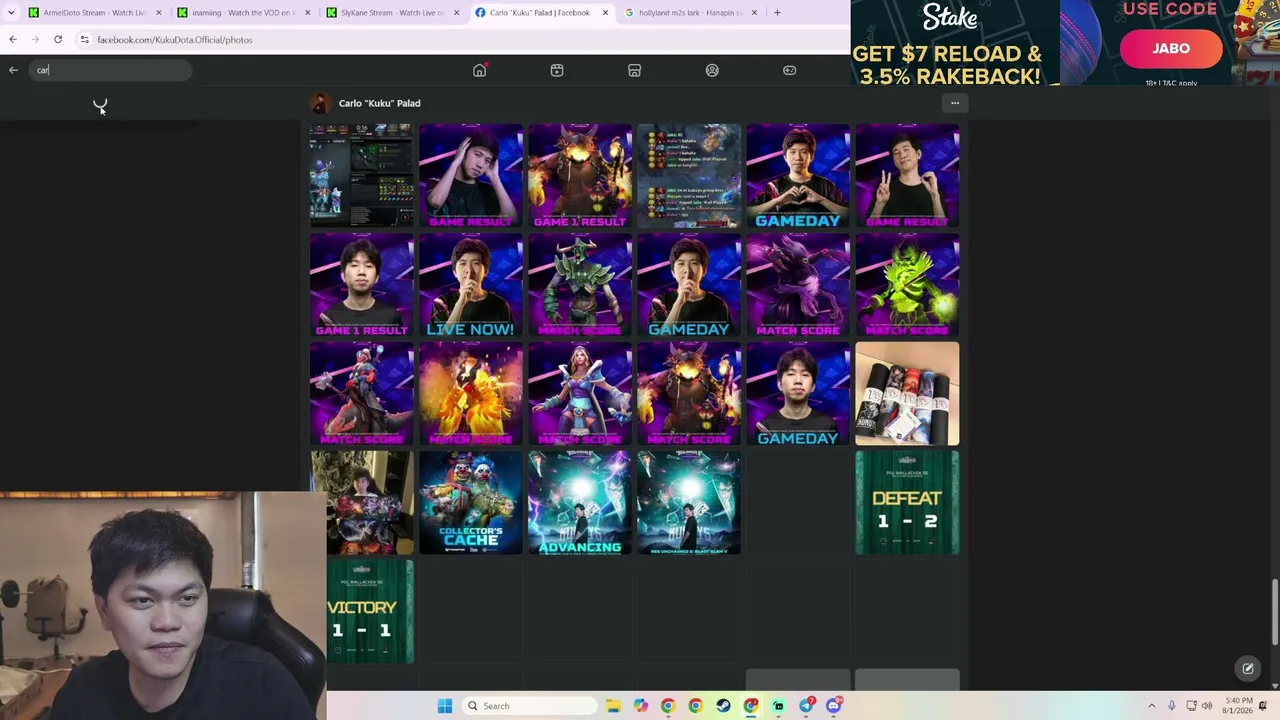Open three-dot options menu on page header
The width and height of the screenshot is (1280, 720).
pos(955,103)
